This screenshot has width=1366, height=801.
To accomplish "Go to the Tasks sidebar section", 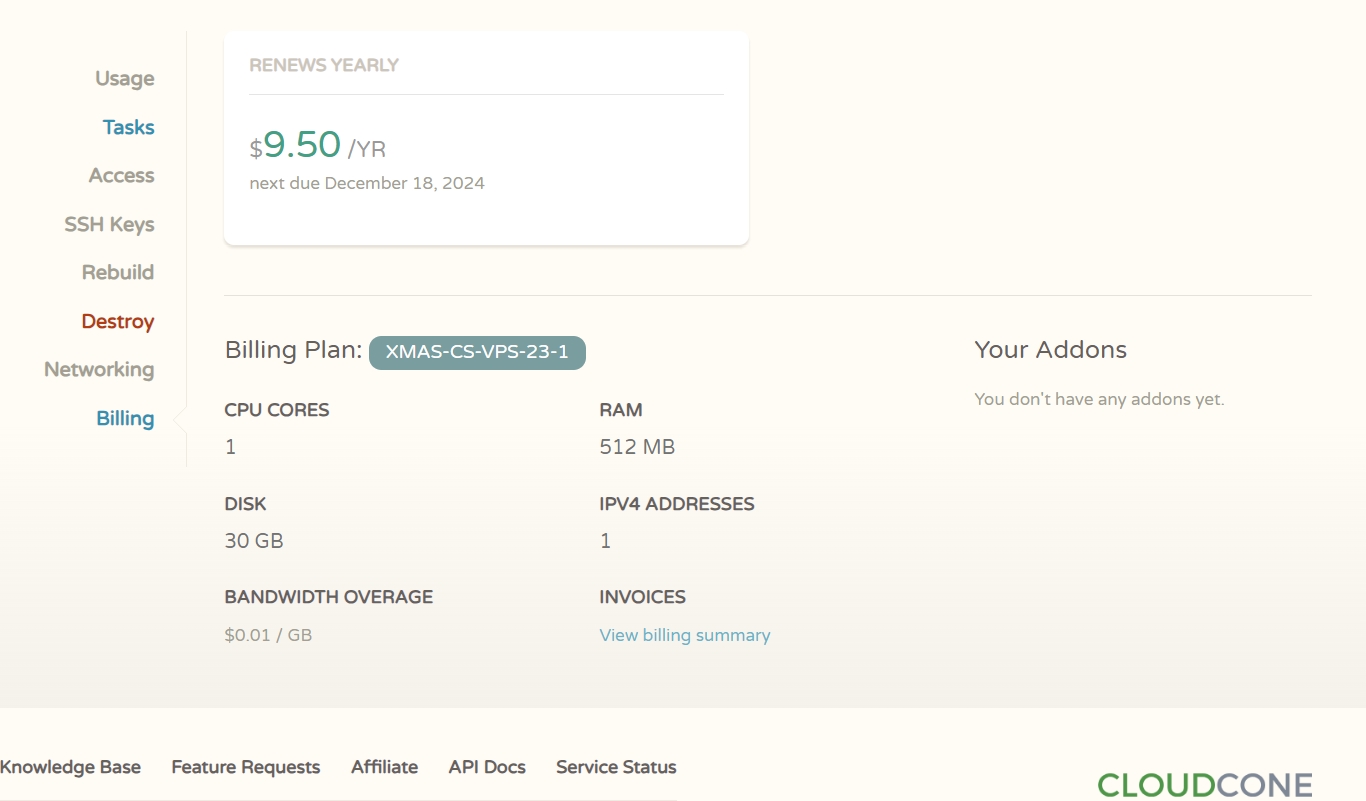I will 129,127.
